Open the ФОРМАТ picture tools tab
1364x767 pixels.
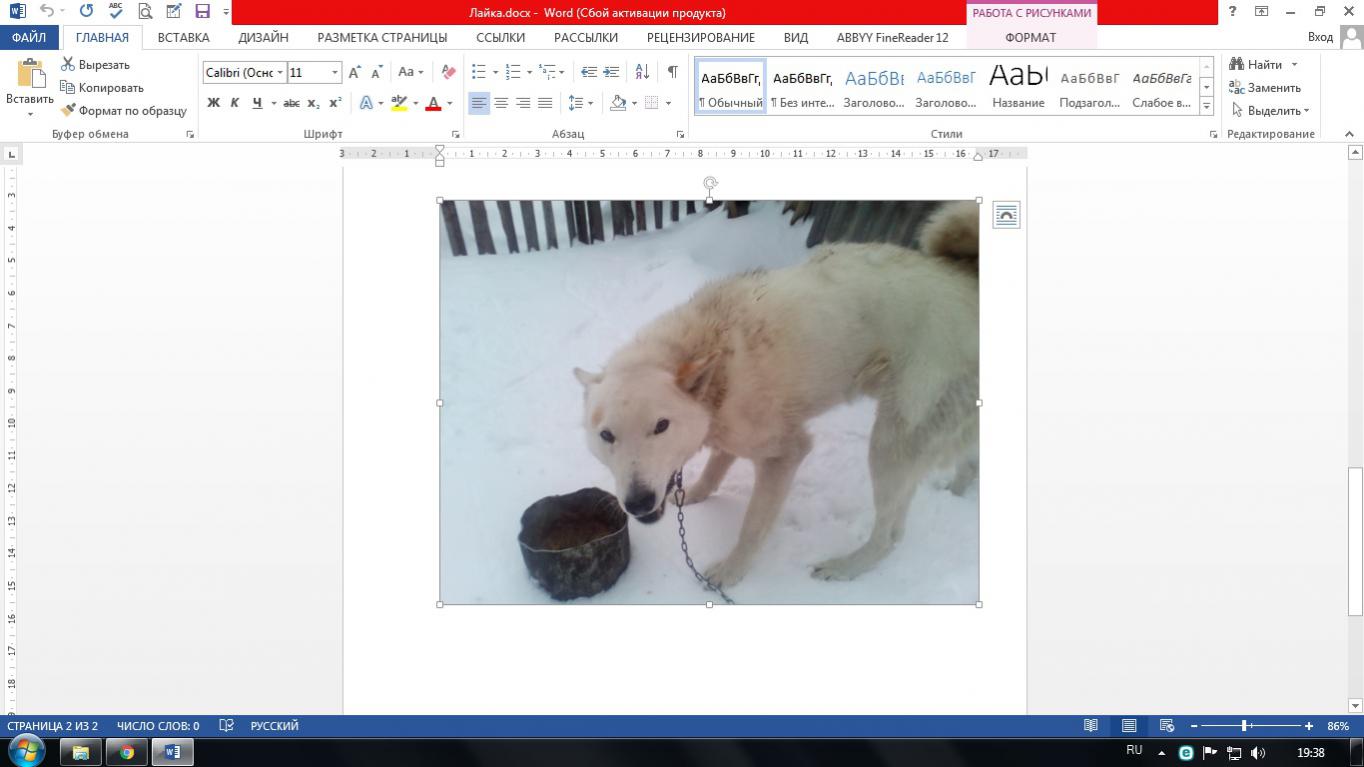1030,37
